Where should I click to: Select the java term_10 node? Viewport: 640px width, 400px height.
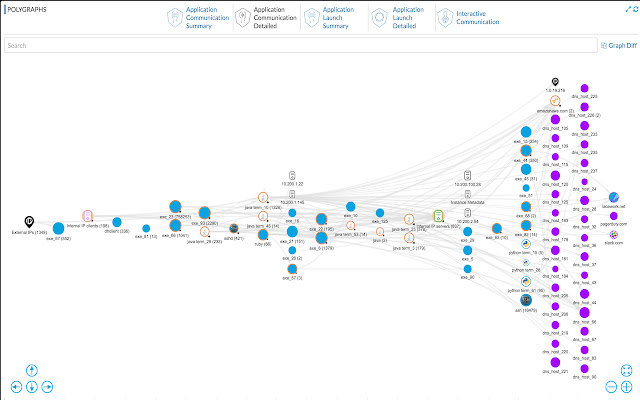click(x=263, y=198)
